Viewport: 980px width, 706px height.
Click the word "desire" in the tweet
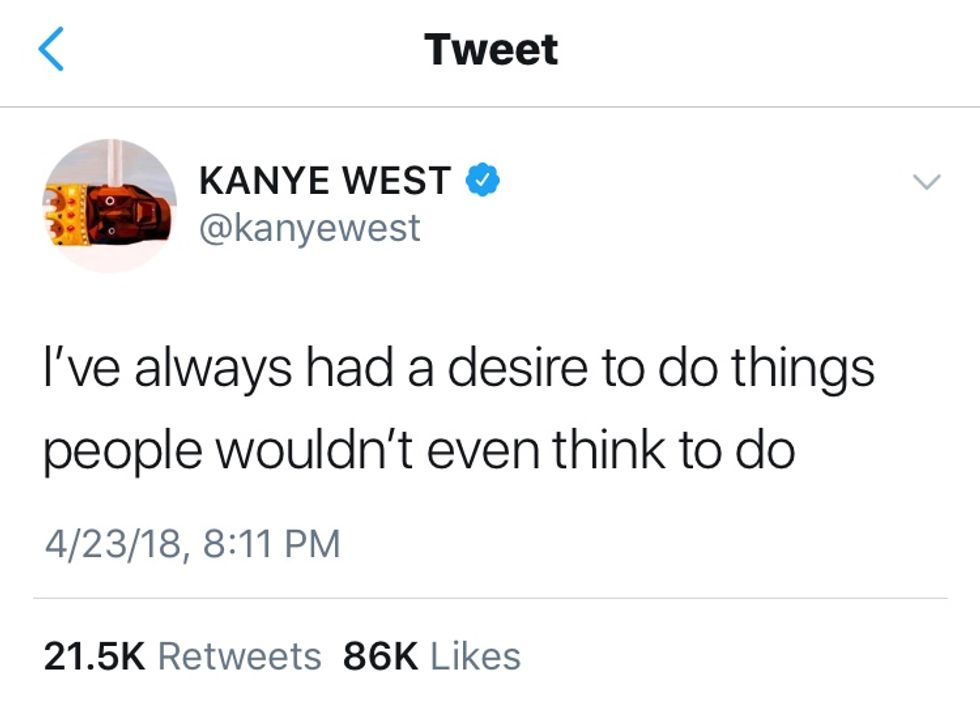(x=517, y=367)
